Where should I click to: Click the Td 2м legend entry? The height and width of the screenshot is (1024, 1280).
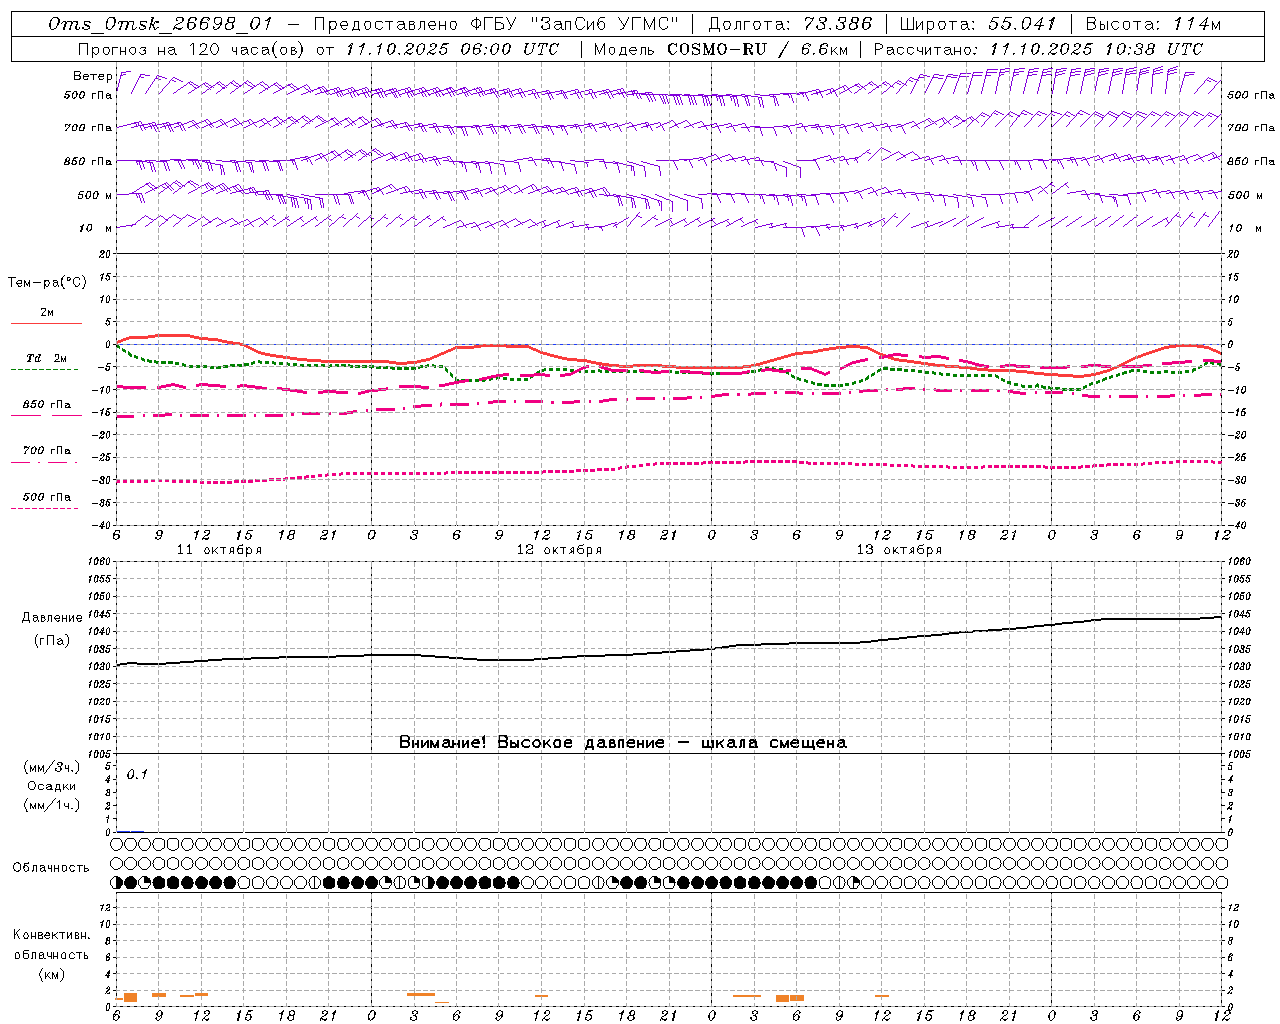click(x=46, y=358)
